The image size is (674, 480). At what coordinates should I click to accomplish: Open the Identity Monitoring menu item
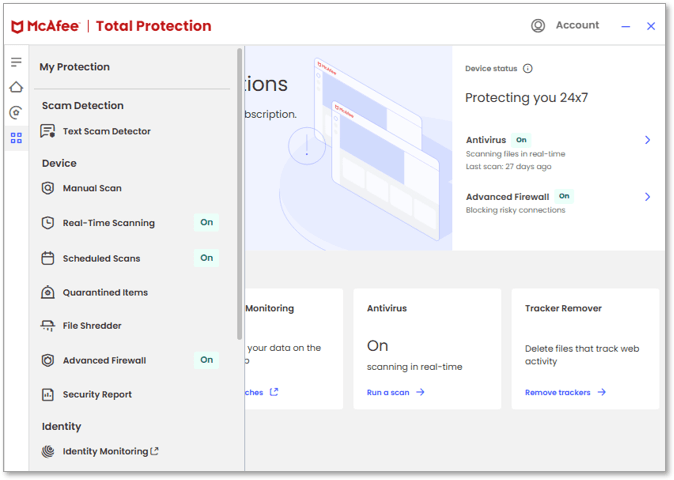click(x=105, y=452)
